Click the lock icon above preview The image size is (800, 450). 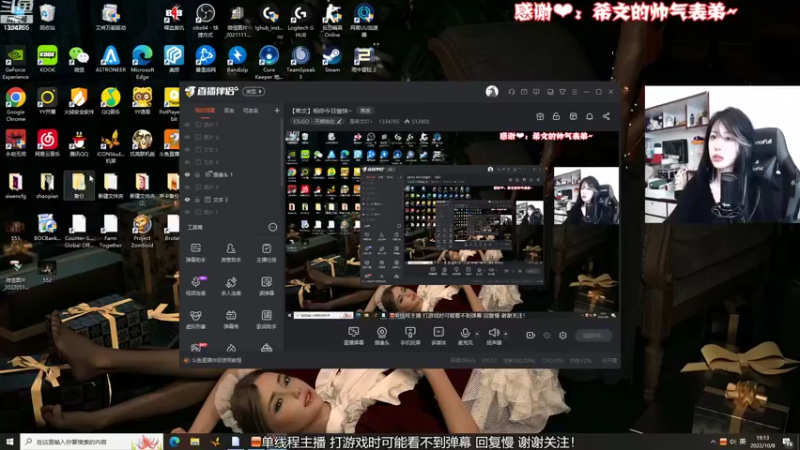click(556, 116)
